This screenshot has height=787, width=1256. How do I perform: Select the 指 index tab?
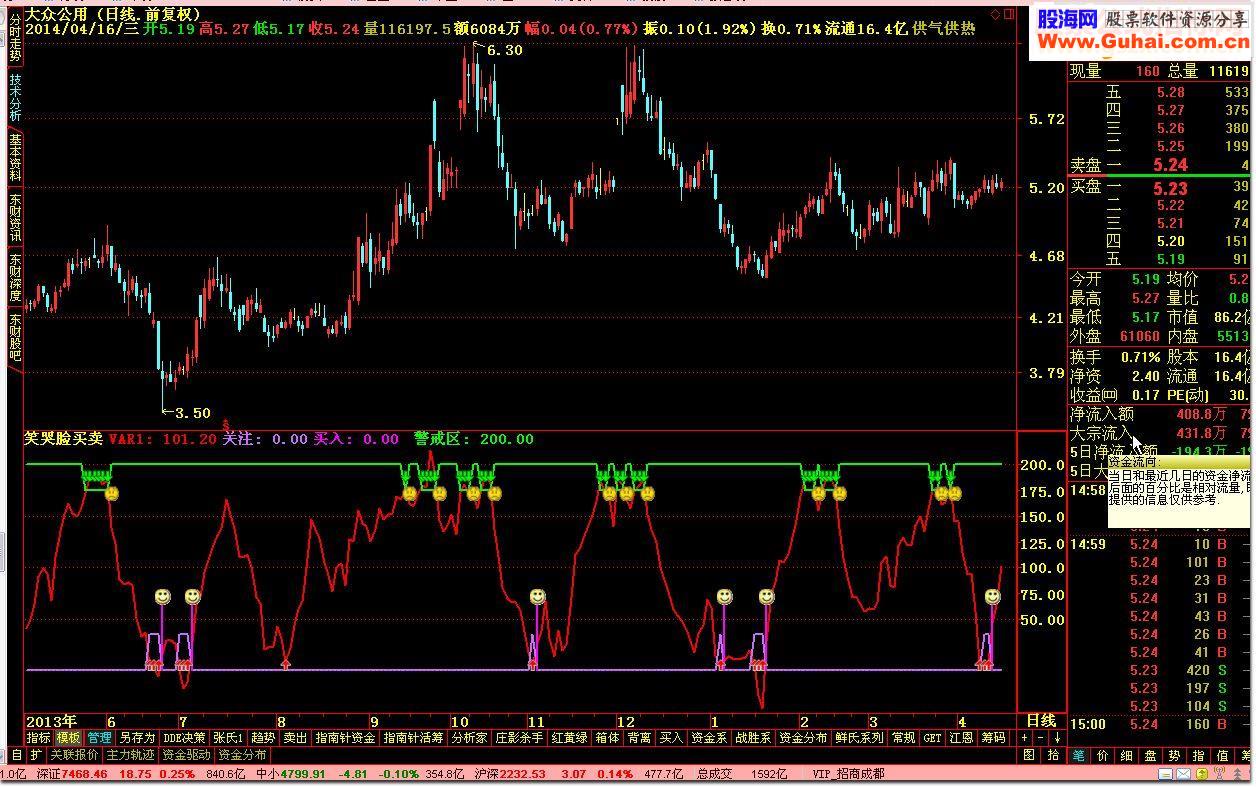point(1199,756)
